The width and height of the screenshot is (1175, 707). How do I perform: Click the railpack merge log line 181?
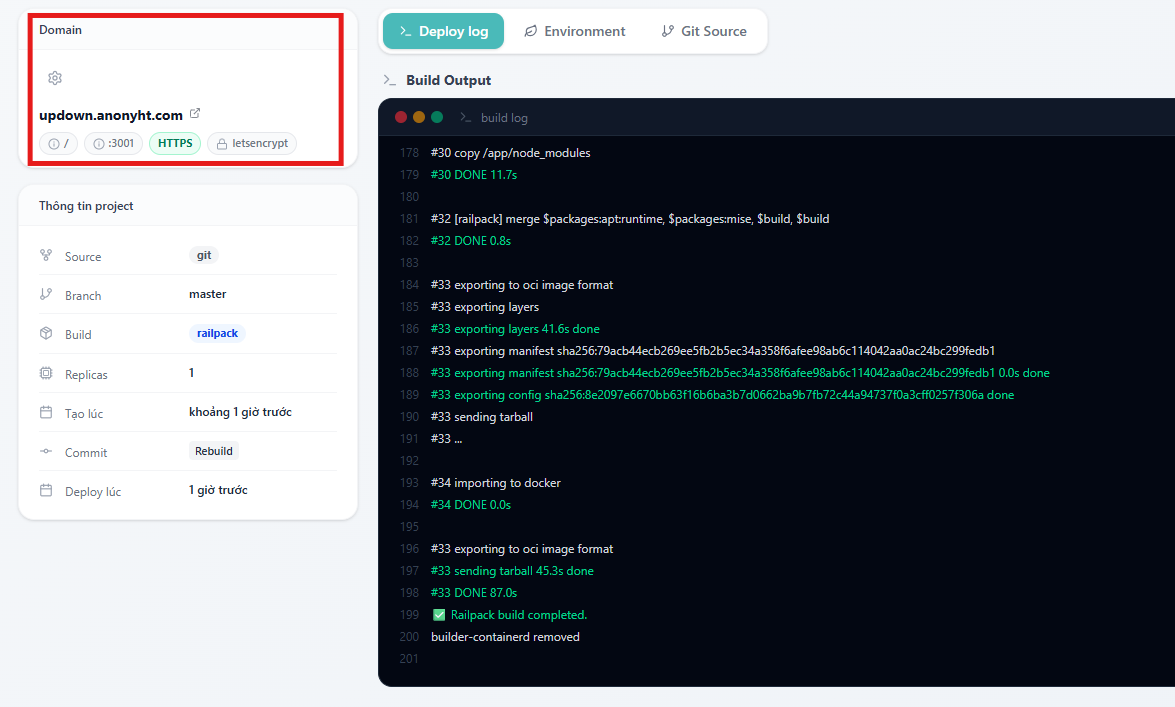[x=630, y=219]
